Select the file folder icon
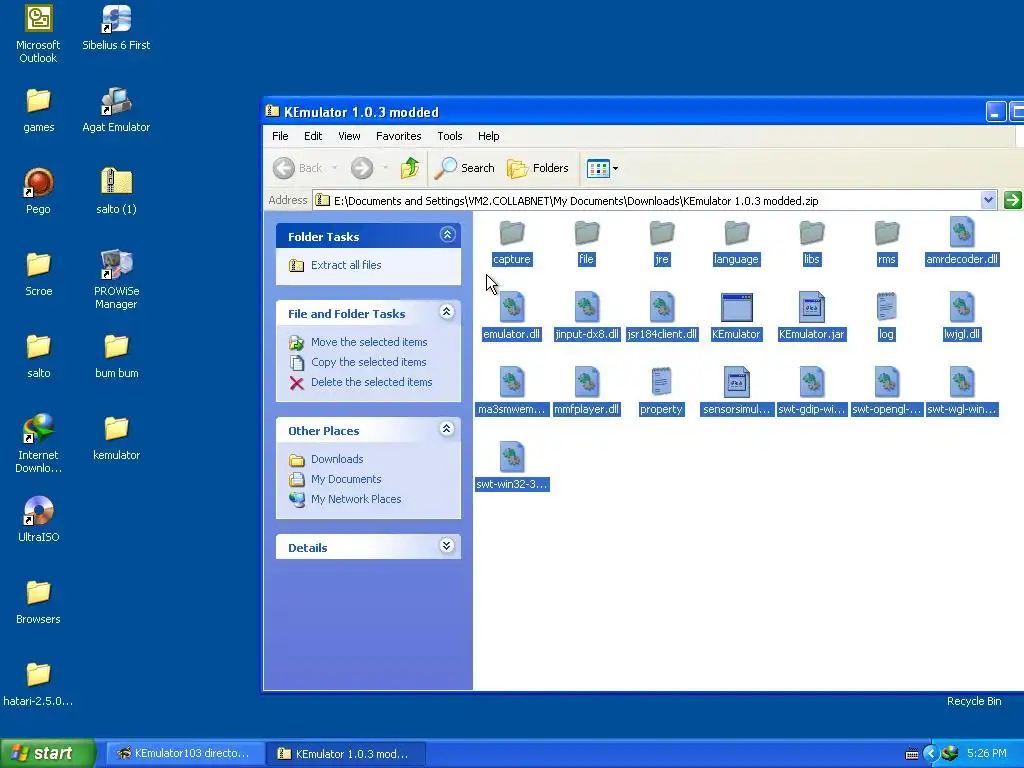Image resolution: width=1024 pixels, height=768 pixels. coord(586,232)
